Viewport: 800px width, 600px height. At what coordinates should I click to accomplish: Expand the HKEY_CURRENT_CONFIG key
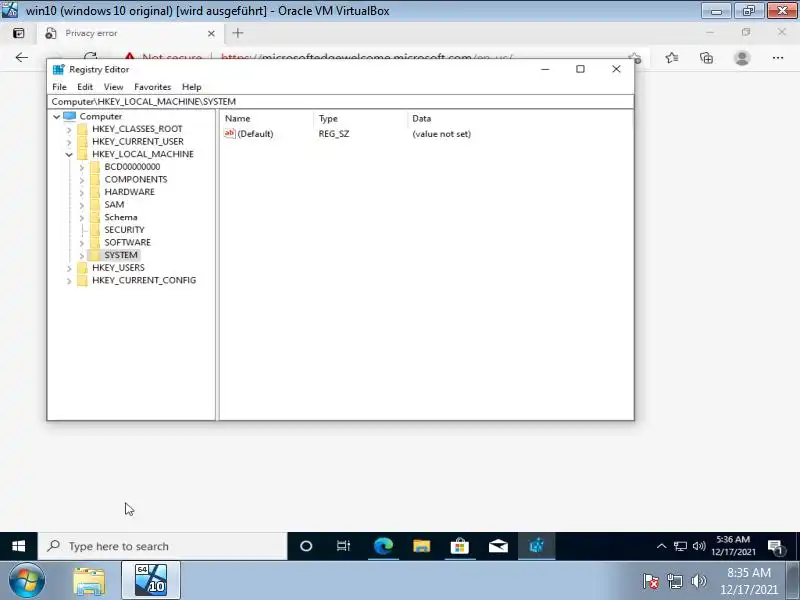[x=69, y=281]
